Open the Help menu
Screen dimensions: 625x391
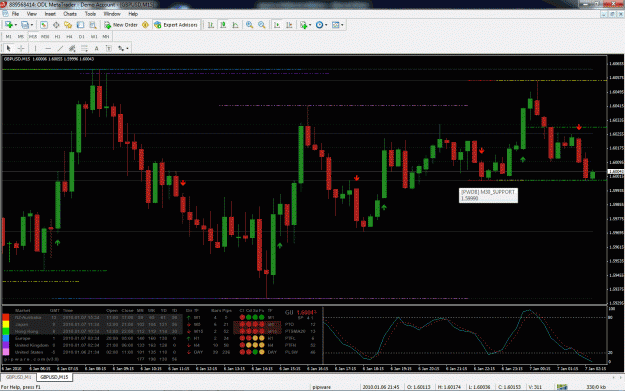coord(133,14)
